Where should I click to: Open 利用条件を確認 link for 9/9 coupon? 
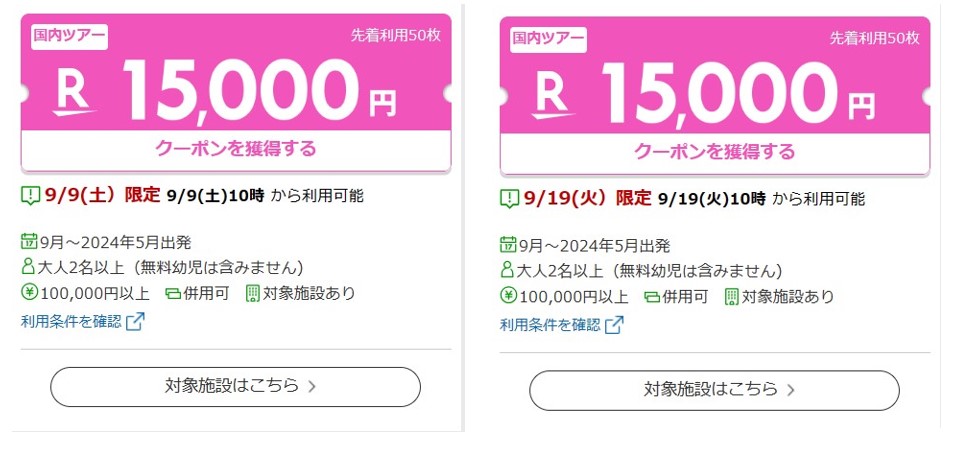(x=71, y=322)
